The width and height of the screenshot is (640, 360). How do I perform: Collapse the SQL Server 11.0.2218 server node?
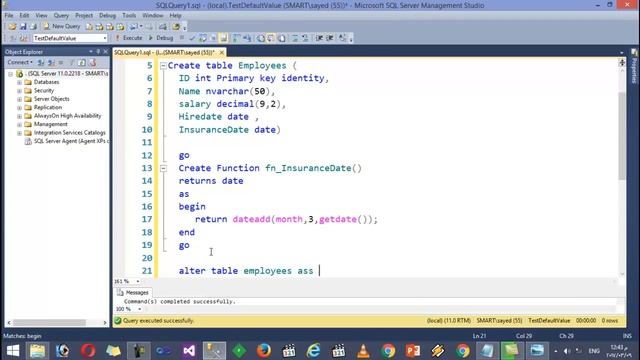tap(11, 74)
